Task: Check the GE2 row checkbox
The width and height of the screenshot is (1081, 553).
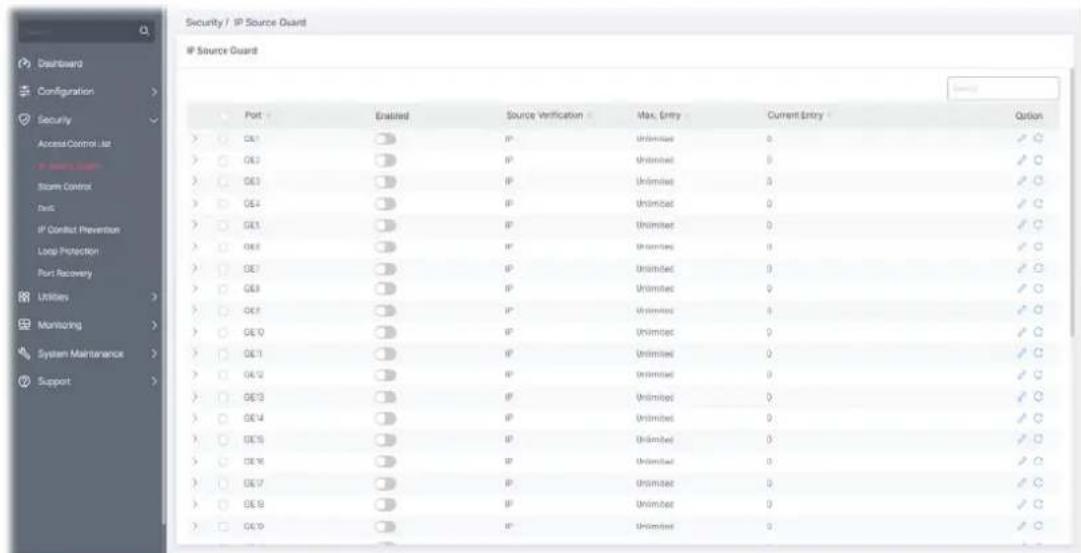Action: [223, 160]
